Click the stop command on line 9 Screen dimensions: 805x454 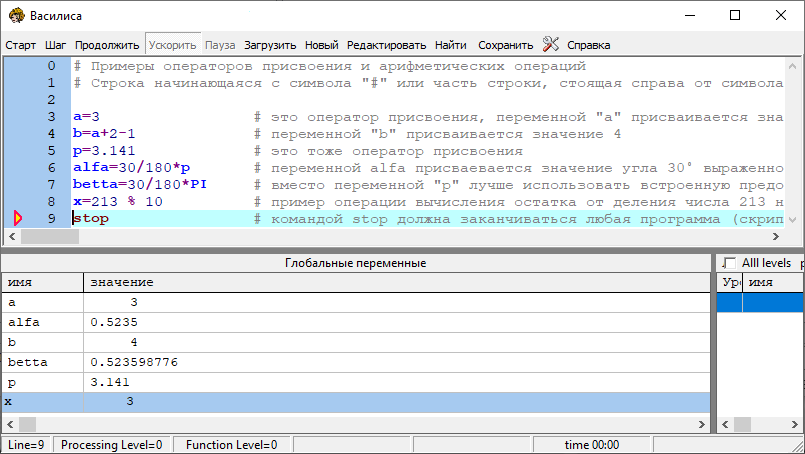(90, 218)
